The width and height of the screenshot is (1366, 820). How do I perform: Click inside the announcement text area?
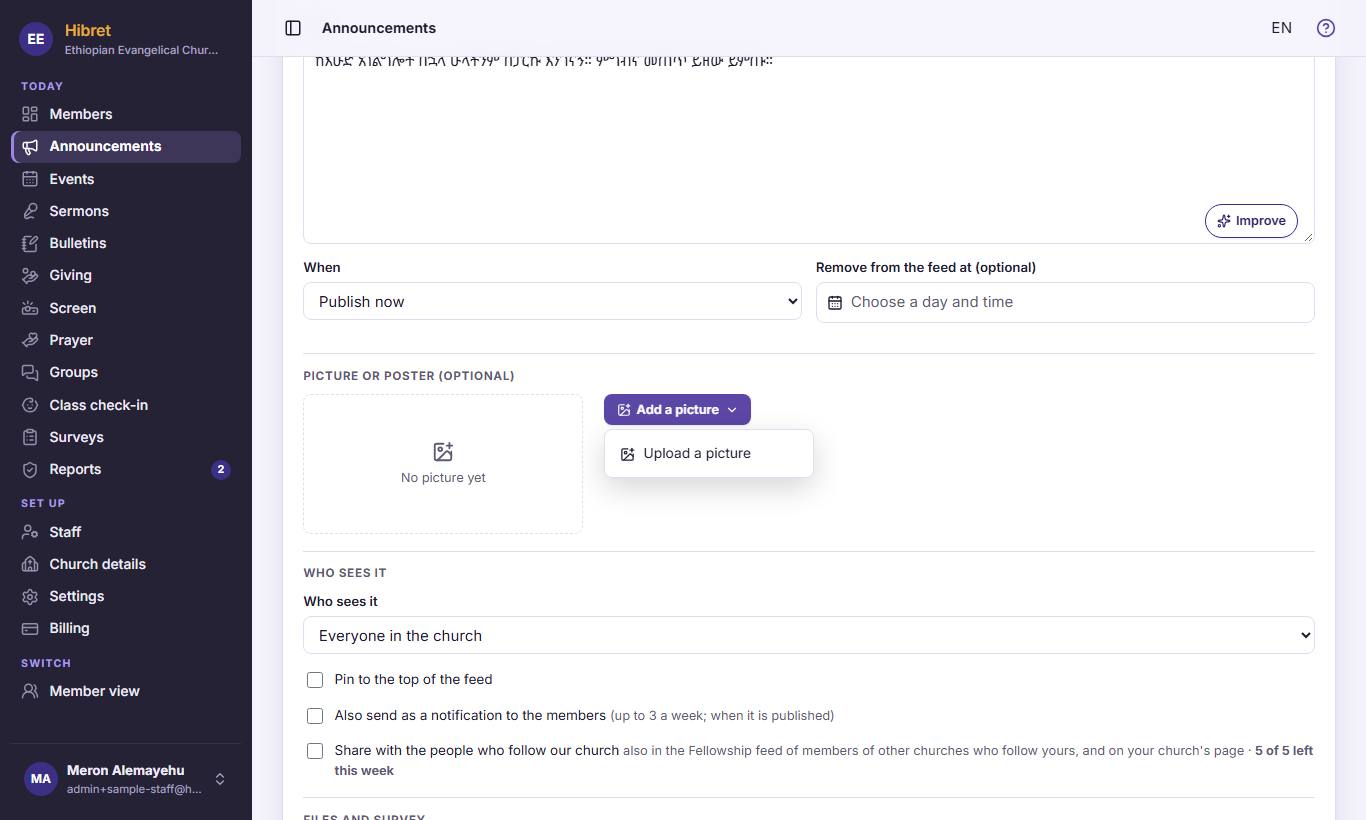808,150
